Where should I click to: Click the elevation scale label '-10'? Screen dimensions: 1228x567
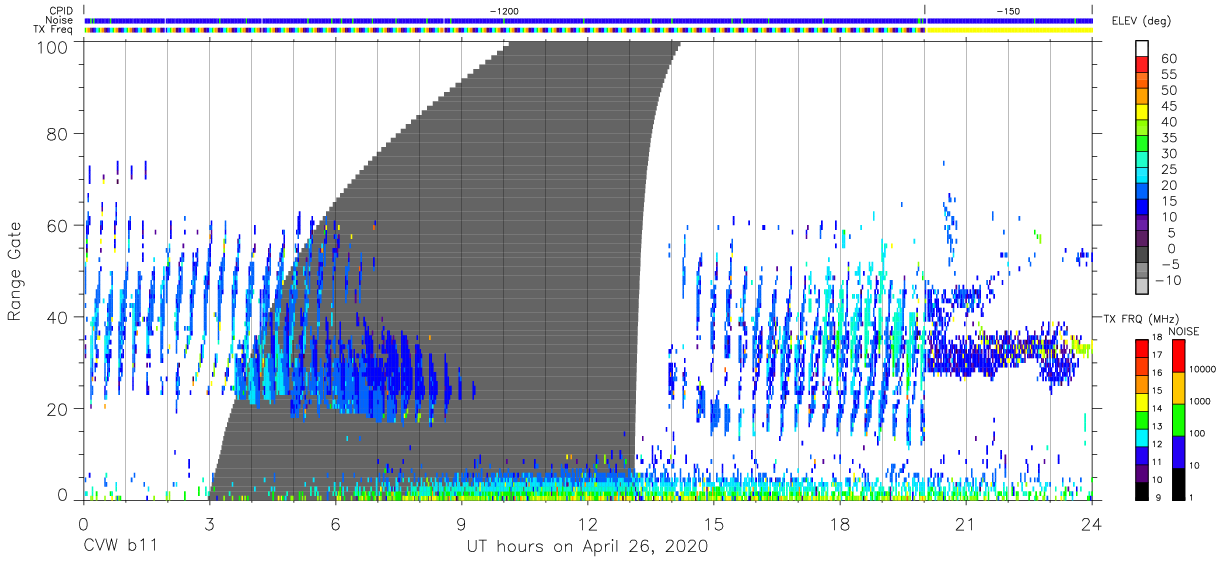(x=1170, y=281)
